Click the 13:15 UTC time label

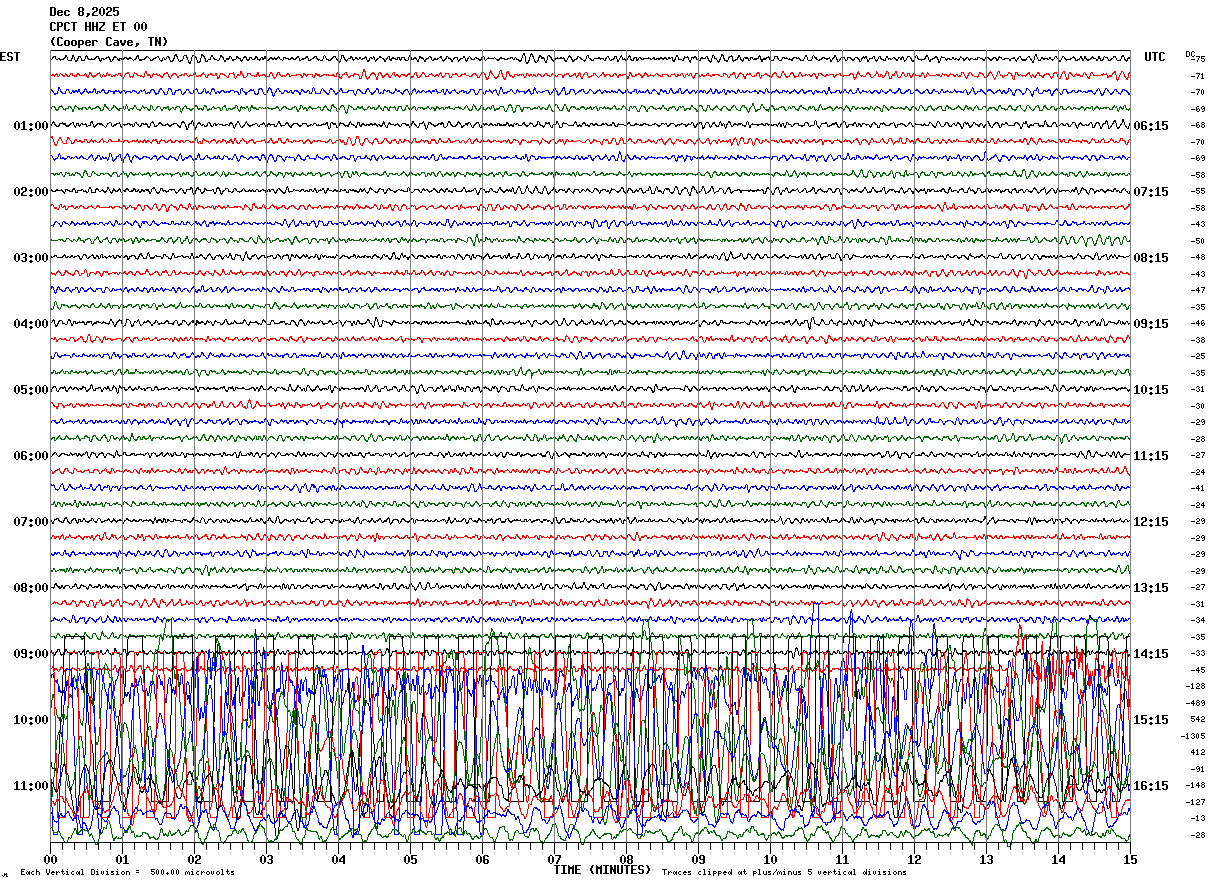click(x=1151, y=588)
